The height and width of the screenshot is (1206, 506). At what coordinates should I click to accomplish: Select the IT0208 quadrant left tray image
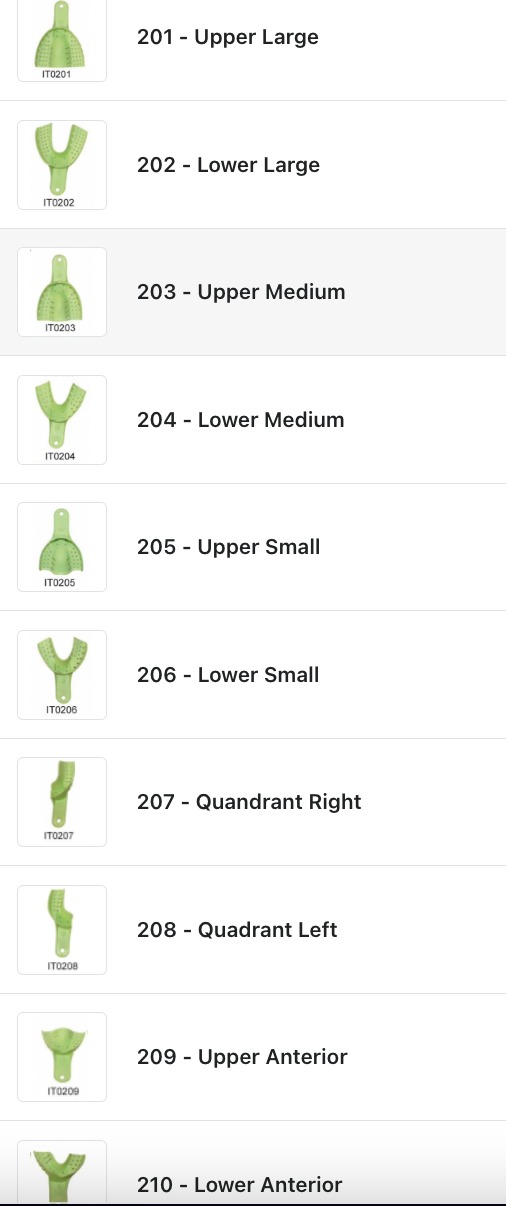pyautogui.click(x=62, y=930)
